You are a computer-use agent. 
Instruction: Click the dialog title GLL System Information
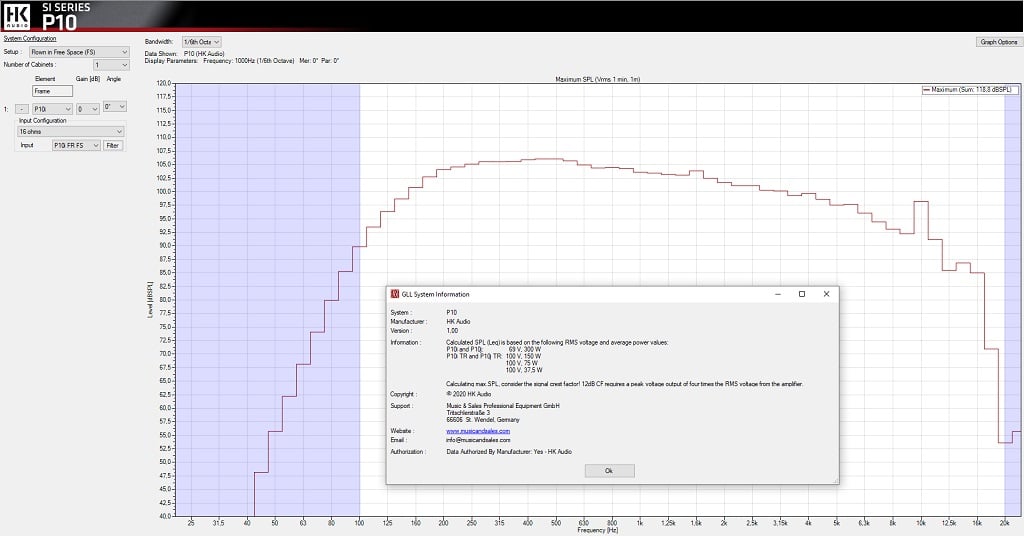[x=435, y=294]
